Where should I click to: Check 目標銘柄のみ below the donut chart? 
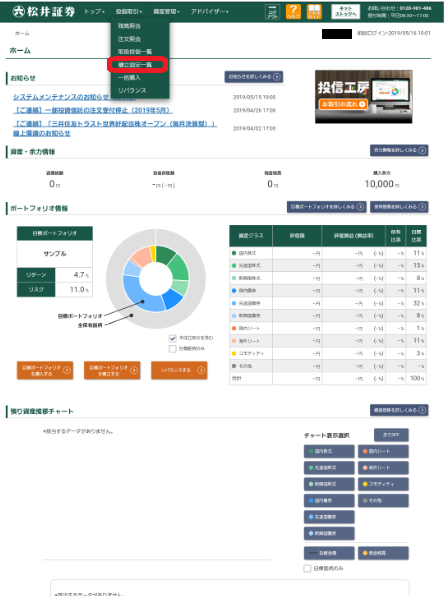(173, 349)
